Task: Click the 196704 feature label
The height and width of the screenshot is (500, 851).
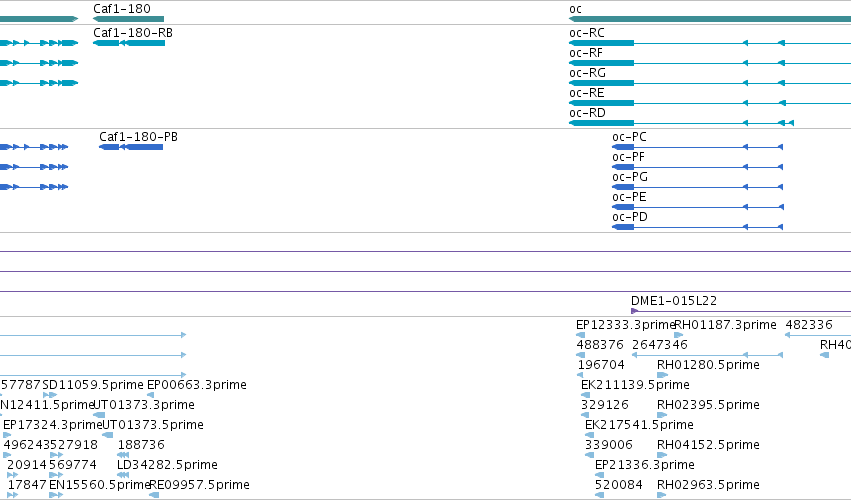Action: [x=601, y=365]
